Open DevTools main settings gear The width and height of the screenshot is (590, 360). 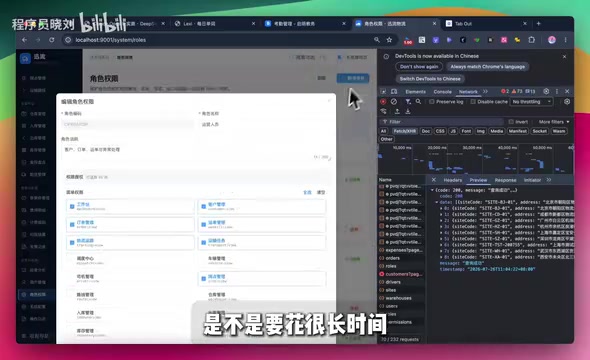coord(546,91)
